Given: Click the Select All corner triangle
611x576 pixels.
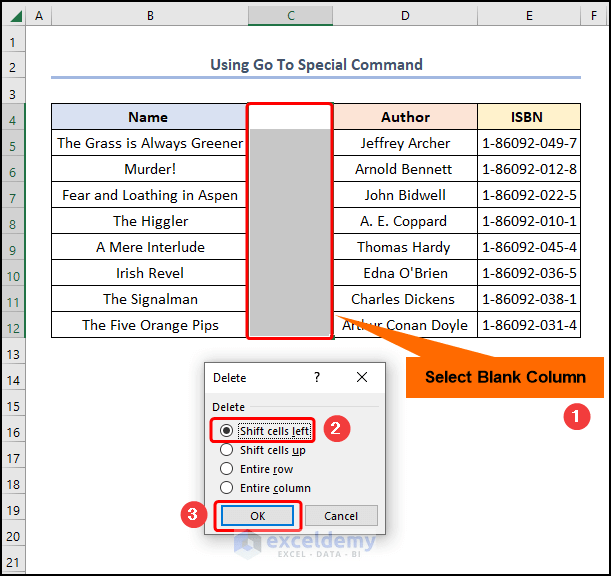Looking at the screenshot, I should tap(15, 16).
